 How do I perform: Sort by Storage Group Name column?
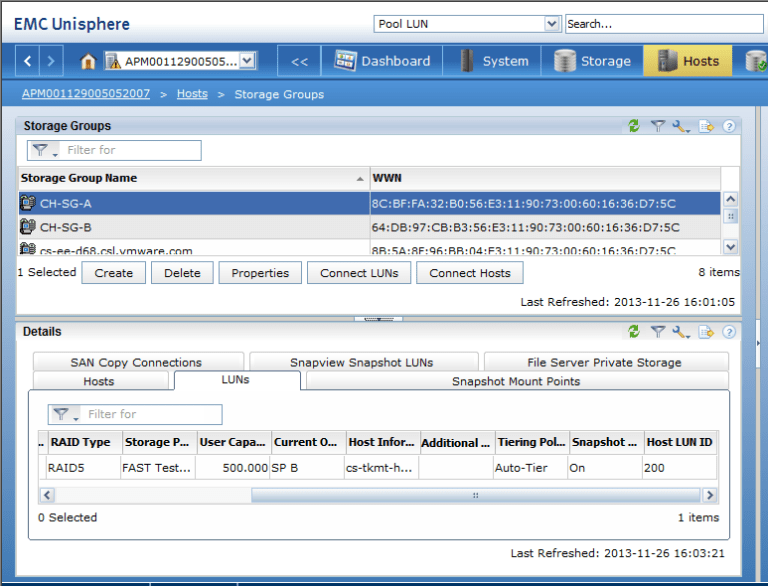coord(193,178)
